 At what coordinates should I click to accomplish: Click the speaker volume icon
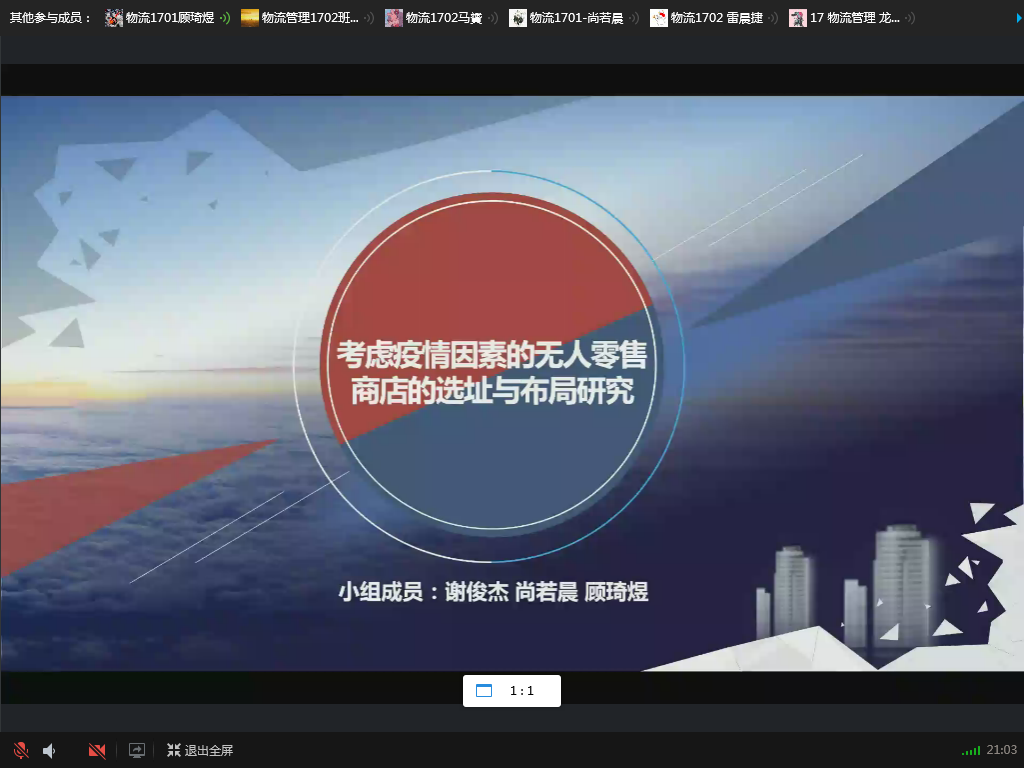click(x=49, y=750)
